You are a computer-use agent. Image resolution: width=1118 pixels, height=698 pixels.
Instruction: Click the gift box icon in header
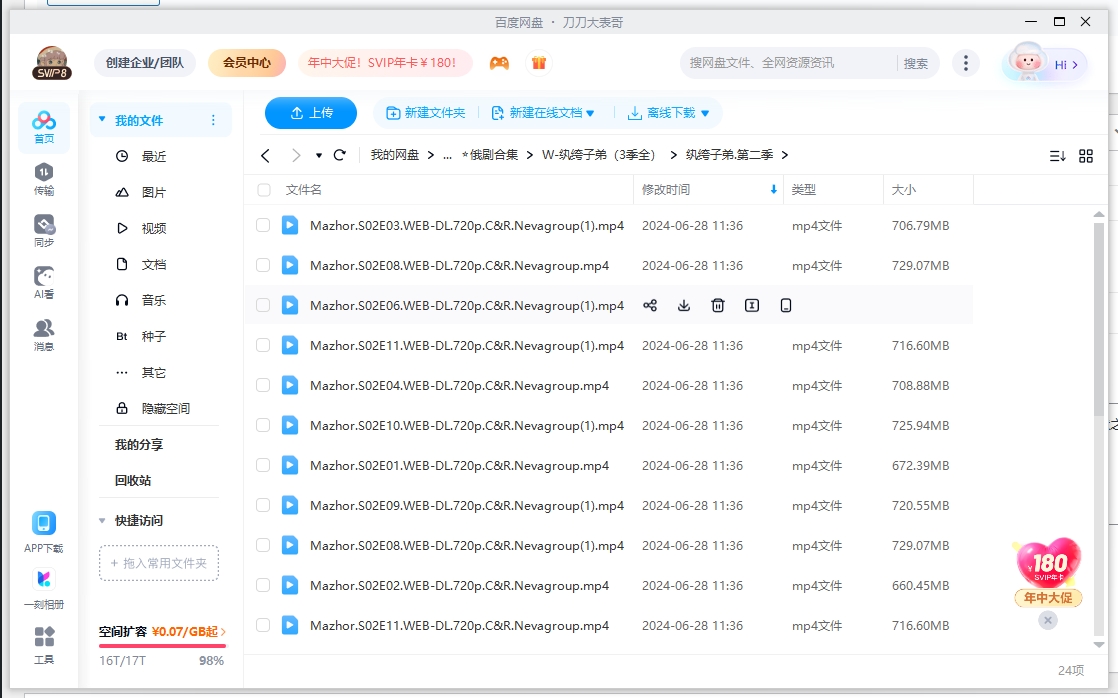pos(539,63)
